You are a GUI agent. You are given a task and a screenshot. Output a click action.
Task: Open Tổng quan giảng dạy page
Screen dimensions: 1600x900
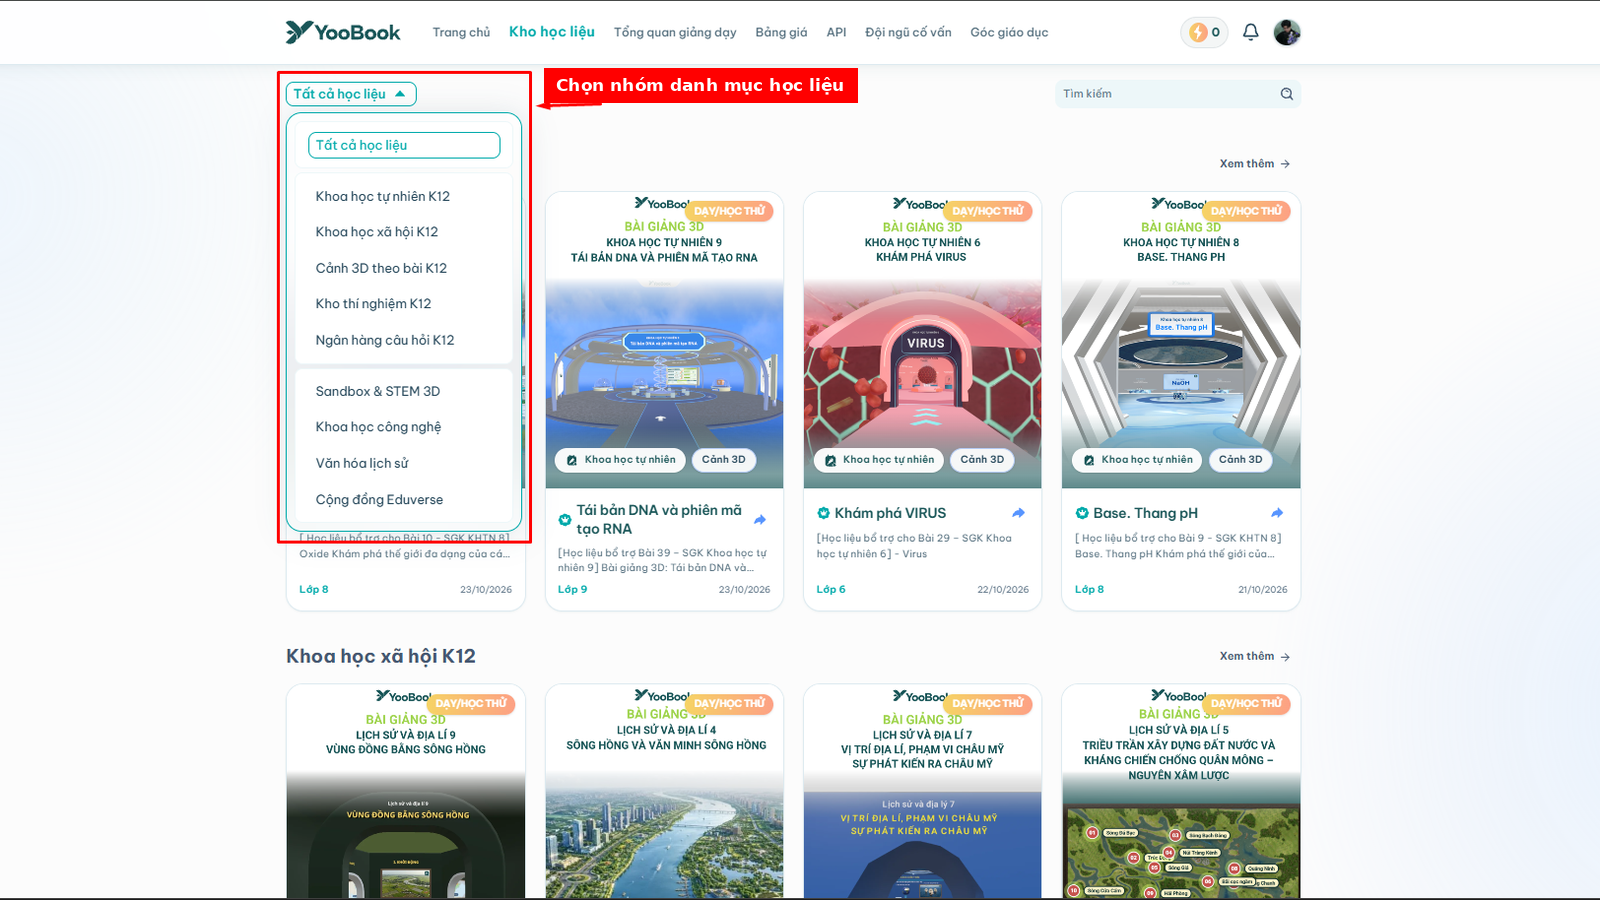675,32
